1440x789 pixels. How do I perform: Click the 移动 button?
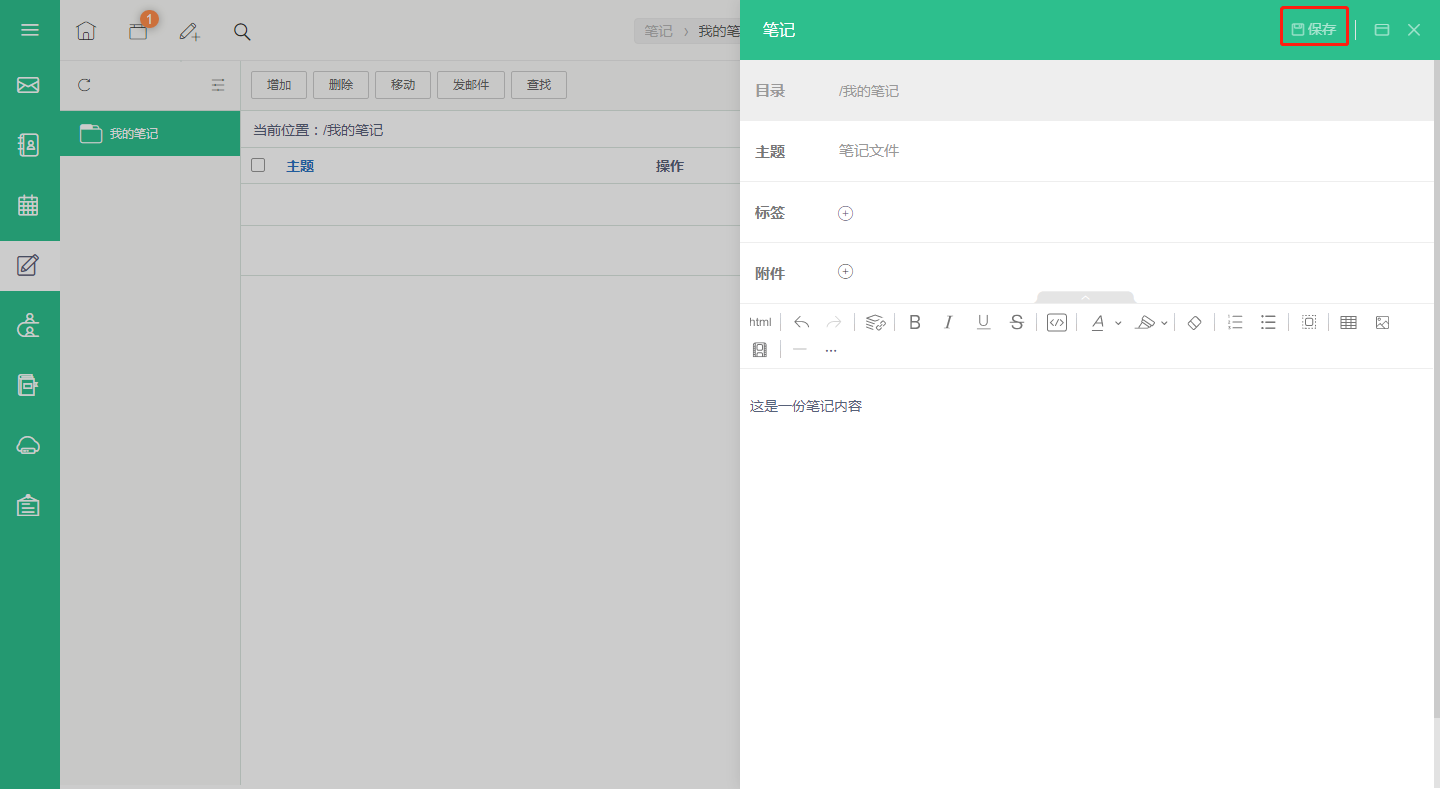click(x=403, y=85)
